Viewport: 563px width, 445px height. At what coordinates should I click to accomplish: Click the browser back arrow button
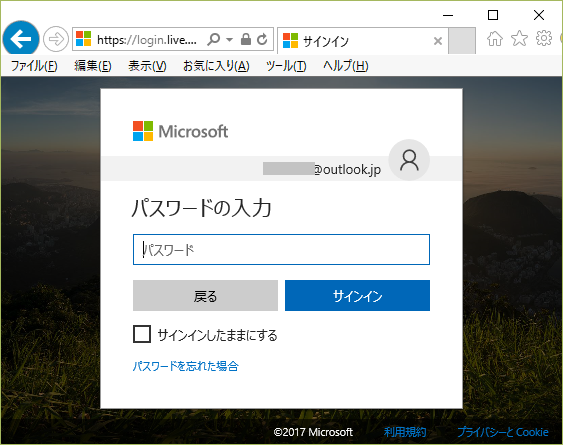click(21, 38)
